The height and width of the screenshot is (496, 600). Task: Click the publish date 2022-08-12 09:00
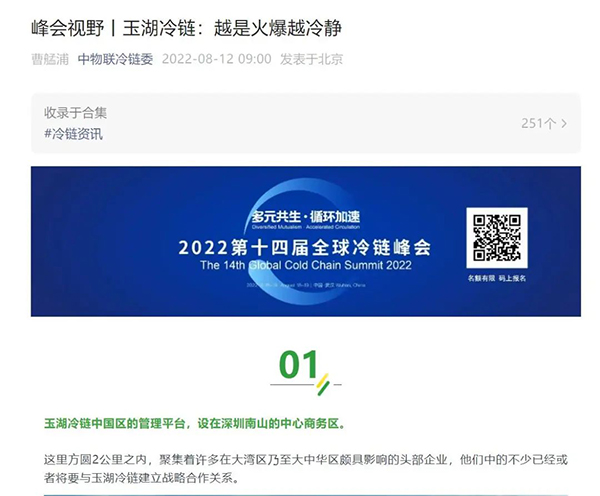click(x=217, y=59)
